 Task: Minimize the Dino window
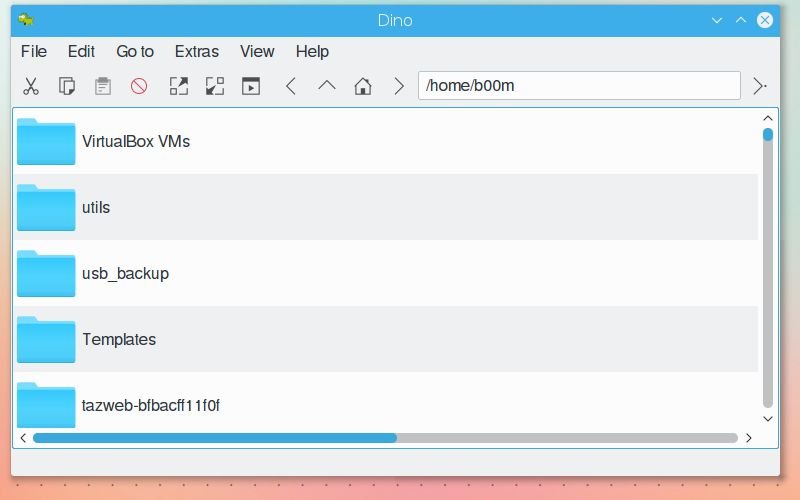pyautogui.click(x=717, y=20)
